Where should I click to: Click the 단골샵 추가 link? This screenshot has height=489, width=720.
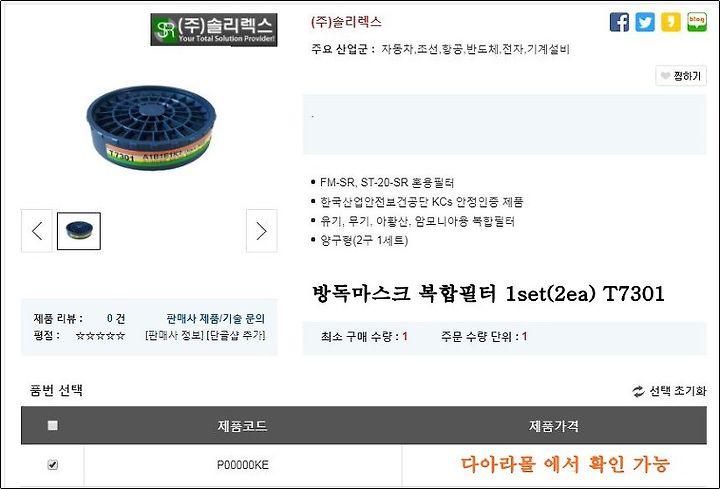click(x=236, y=335)
